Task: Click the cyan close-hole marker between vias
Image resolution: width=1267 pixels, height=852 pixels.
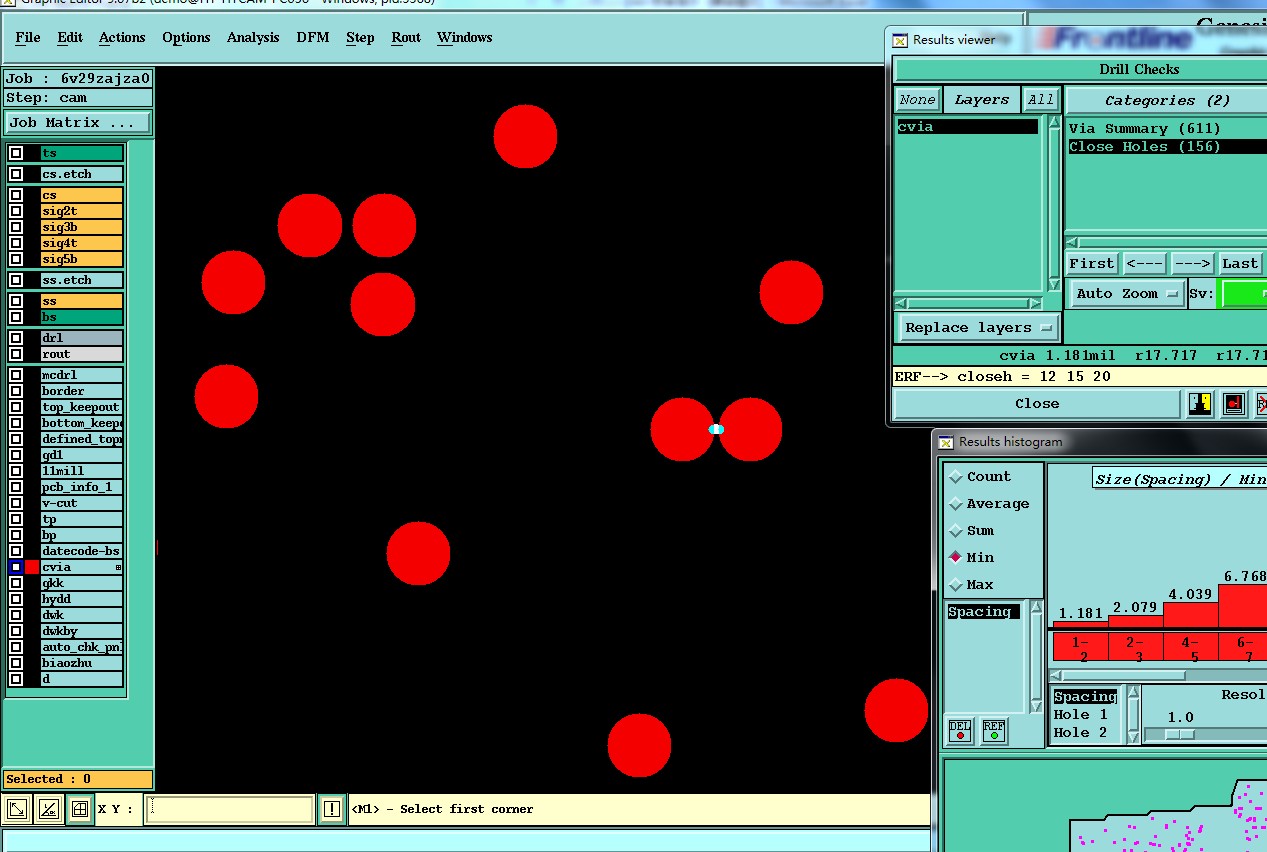Action: click(x=716, y=429)
